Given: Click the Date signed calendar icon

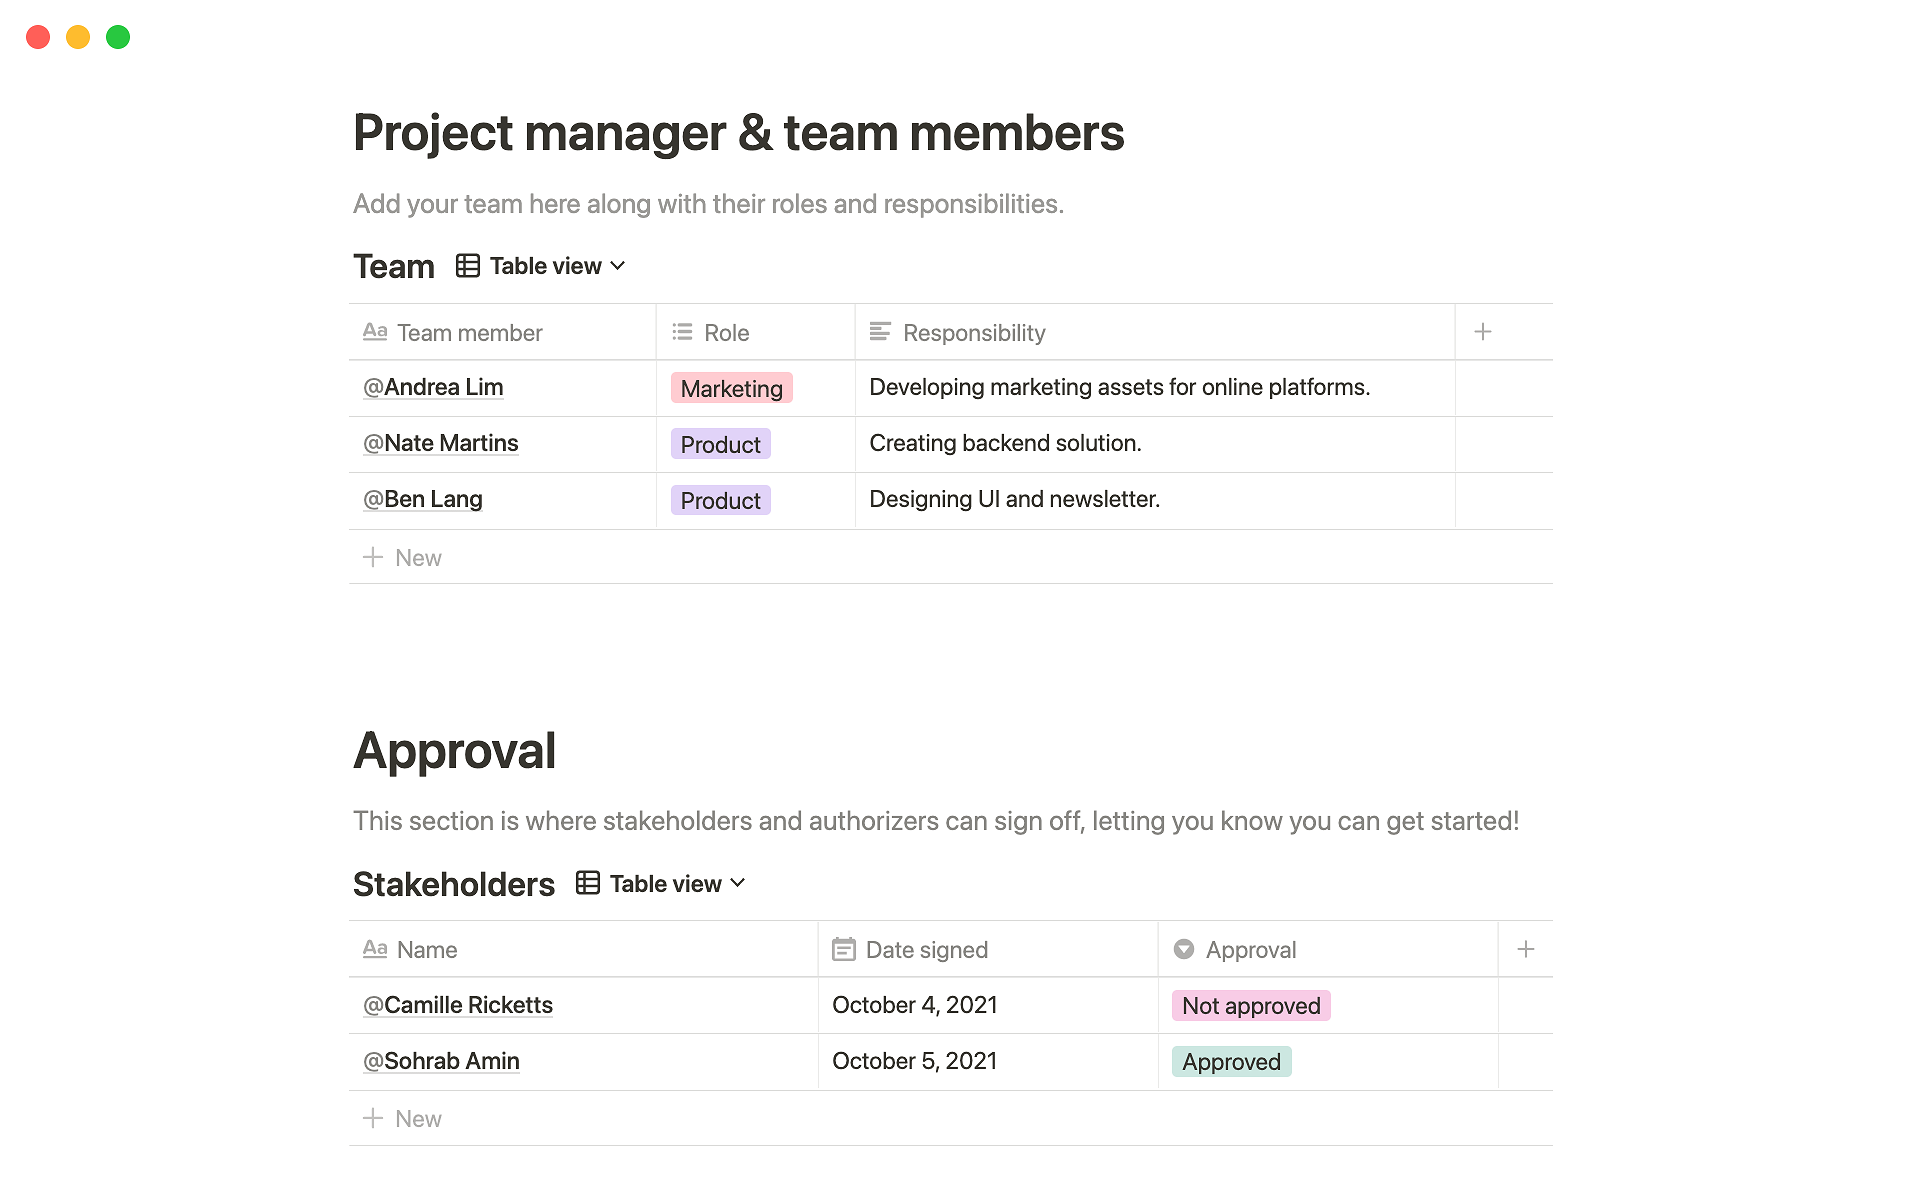Looking at the screenshot, I should (x=843, y=949).
